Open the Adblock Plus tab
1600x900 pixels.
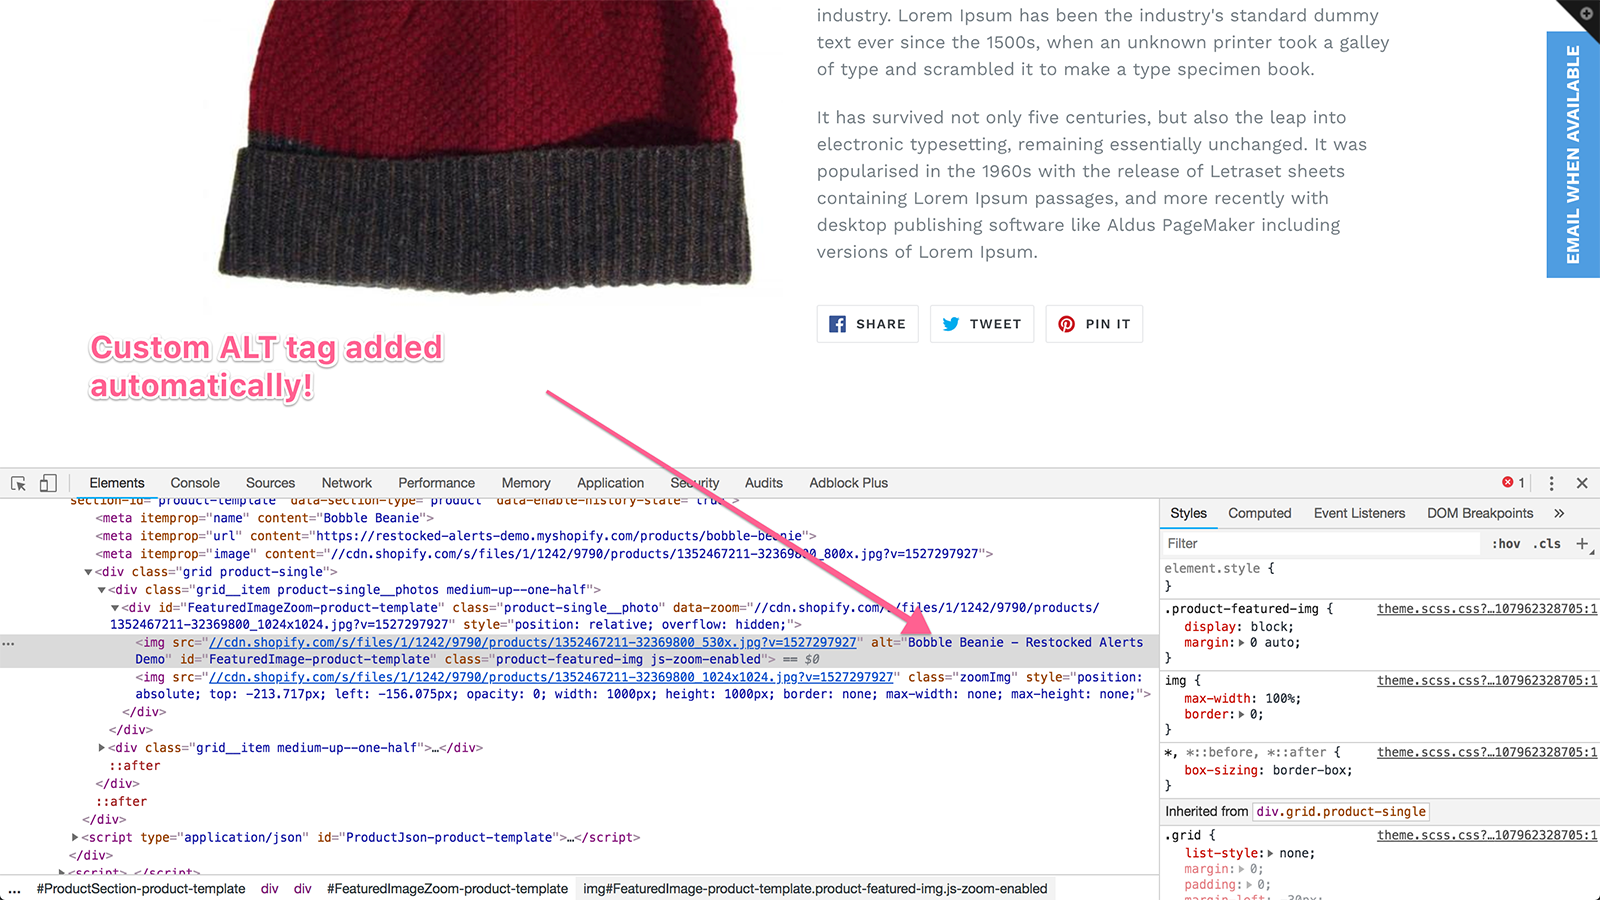point(849,483)
